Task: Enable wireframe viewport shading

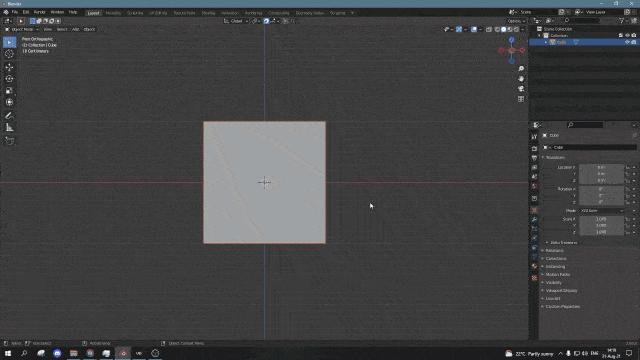Action: [x=497, y=29]
